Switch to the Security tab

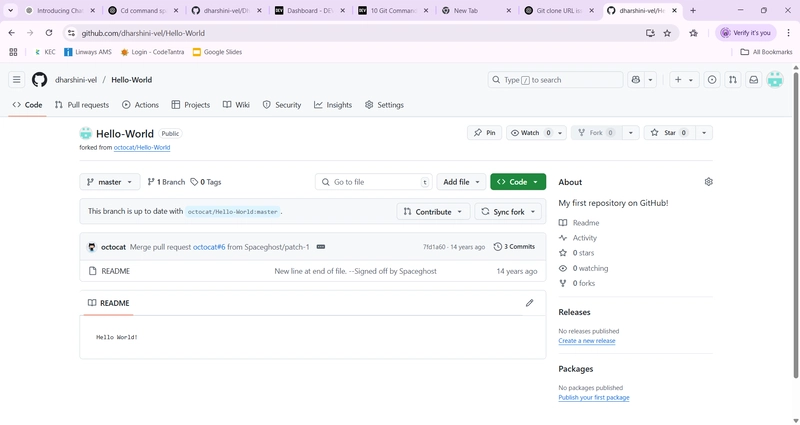pyautogui.click(x=282, y=105)
